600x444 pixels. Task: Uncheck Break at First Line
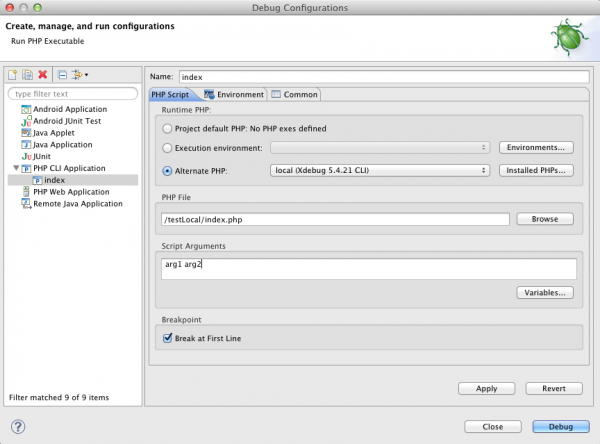pos(168,338)
